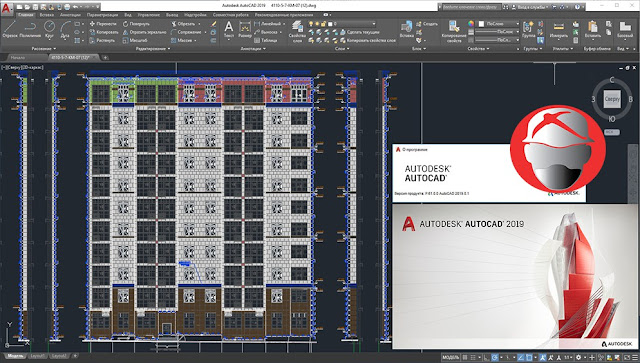640x363 pixels.
Task: Switch to the Параметризация ribbon tab
Action: point(102,15)
